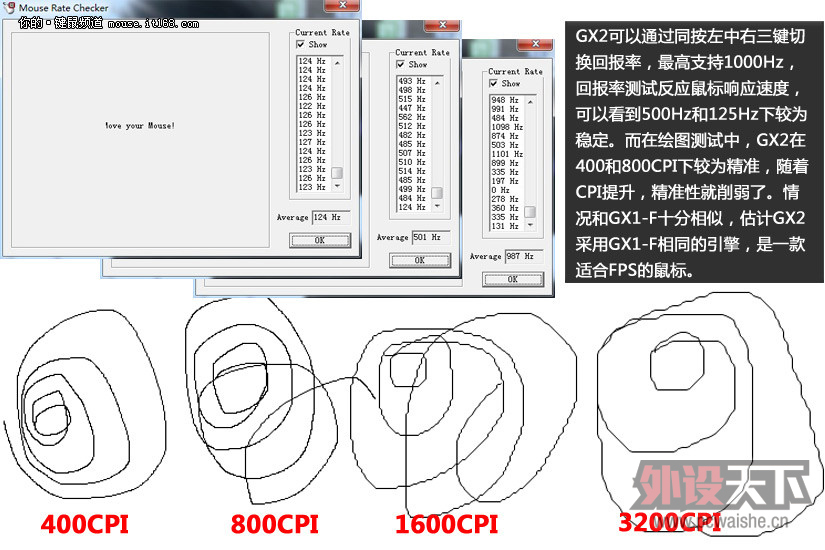Click scrollbar thumb in the 987 Hz window list
This screenshot has height=550, width=825.
[x=530, y=212]
